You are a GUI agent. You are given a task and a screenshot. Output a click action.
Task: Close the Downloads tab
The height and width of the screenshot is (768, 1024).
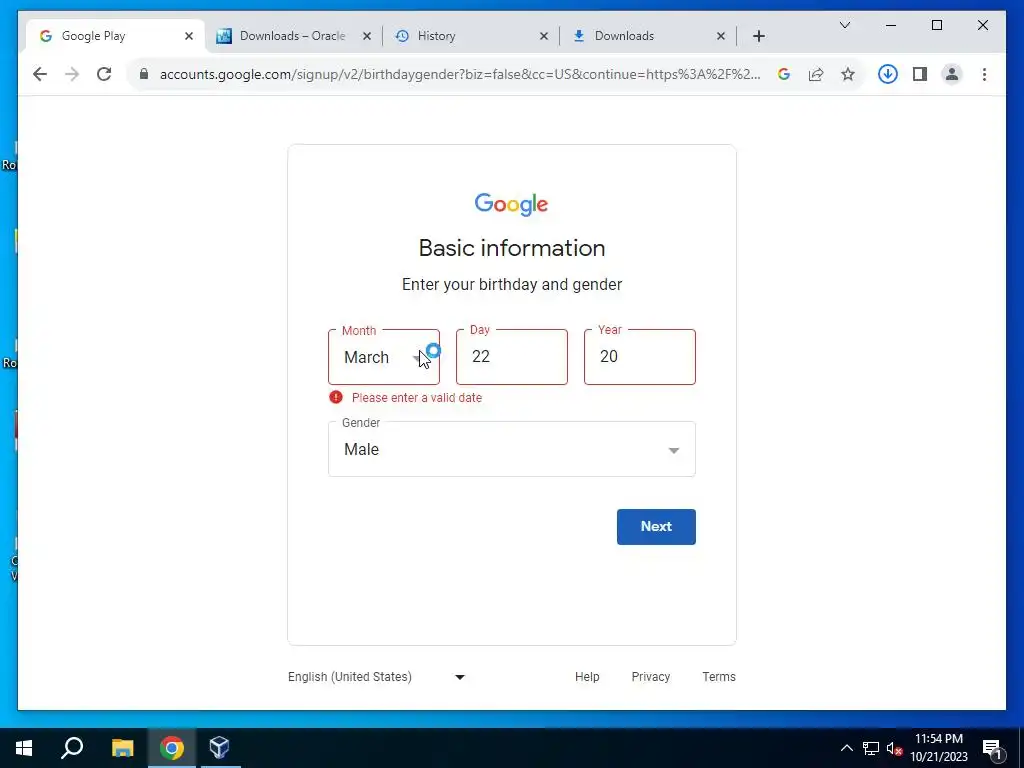coord(721,36)
